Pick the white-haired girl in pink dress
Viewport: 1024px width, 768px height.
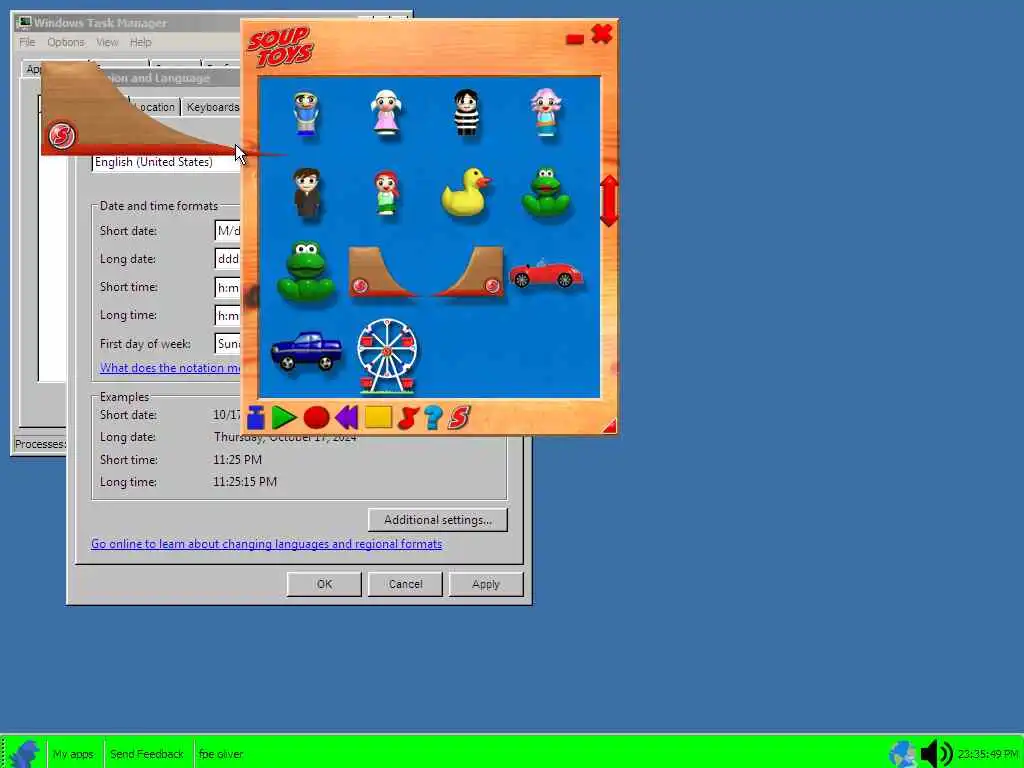[386, 112]
